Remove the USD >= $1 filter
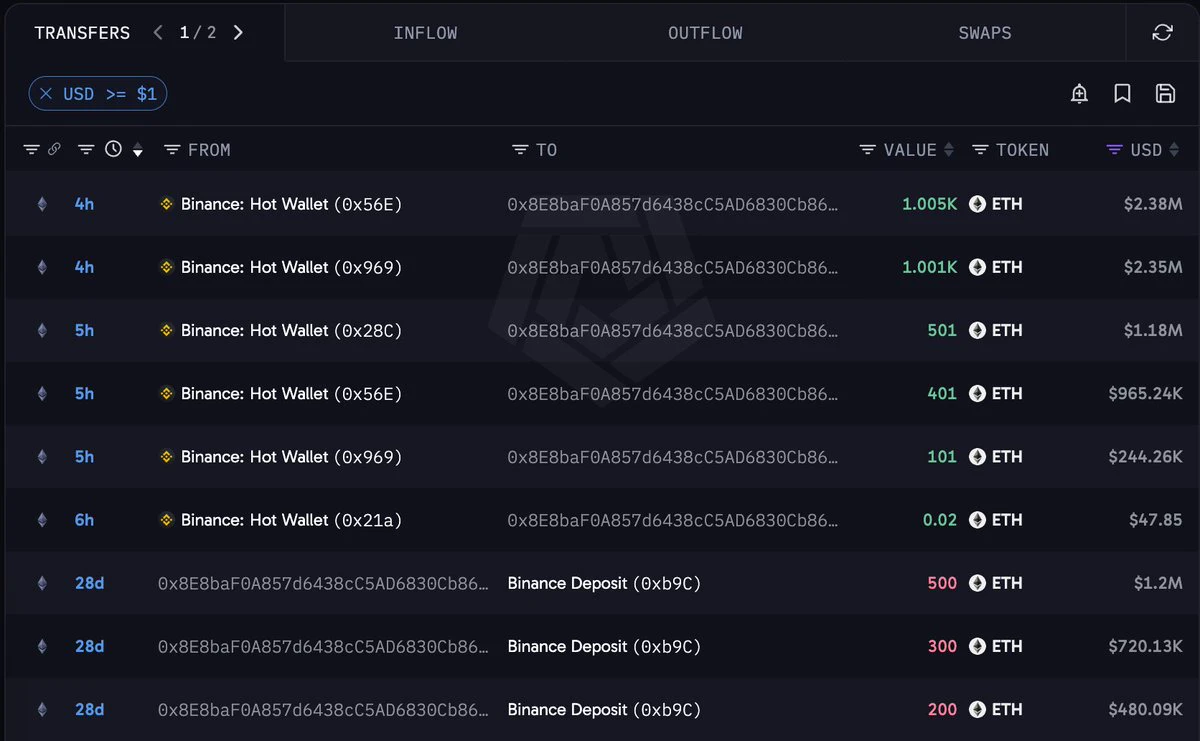Screen dimensions: 1200x741 pos(46,94)
